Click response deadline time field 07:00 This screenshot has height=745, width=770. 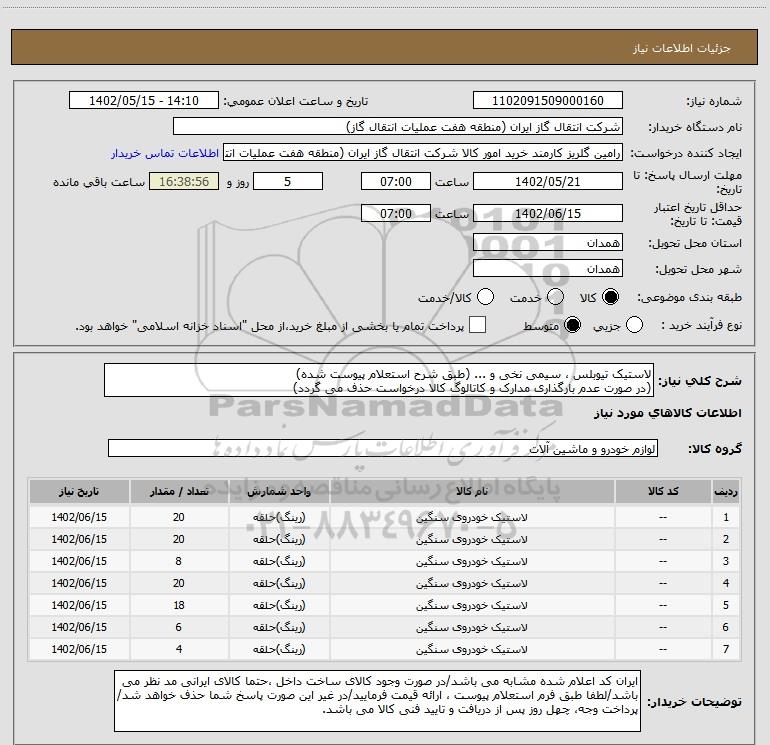[x=396, y=181]
